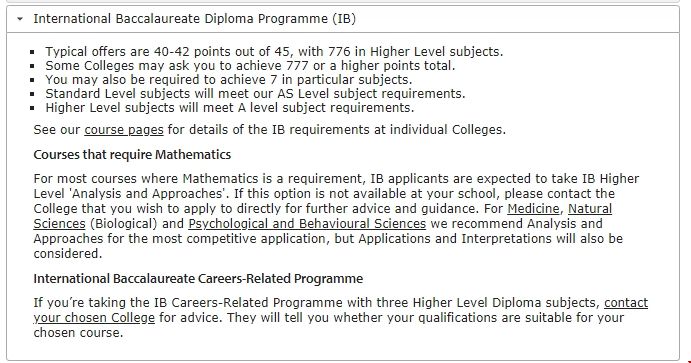Click the Careers-Related Programme advice paragraph
This screenshot has height=363, width=691.
[x=341, y=318]
